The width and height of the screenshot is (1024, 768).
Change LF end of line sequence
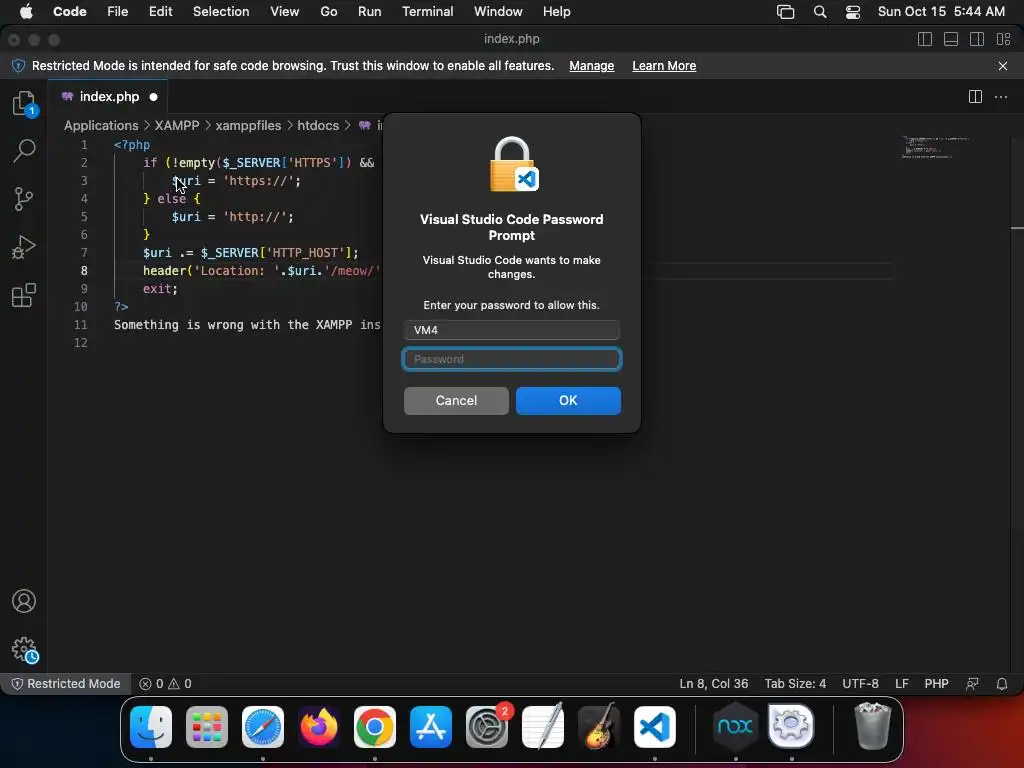tap(902, 684)
